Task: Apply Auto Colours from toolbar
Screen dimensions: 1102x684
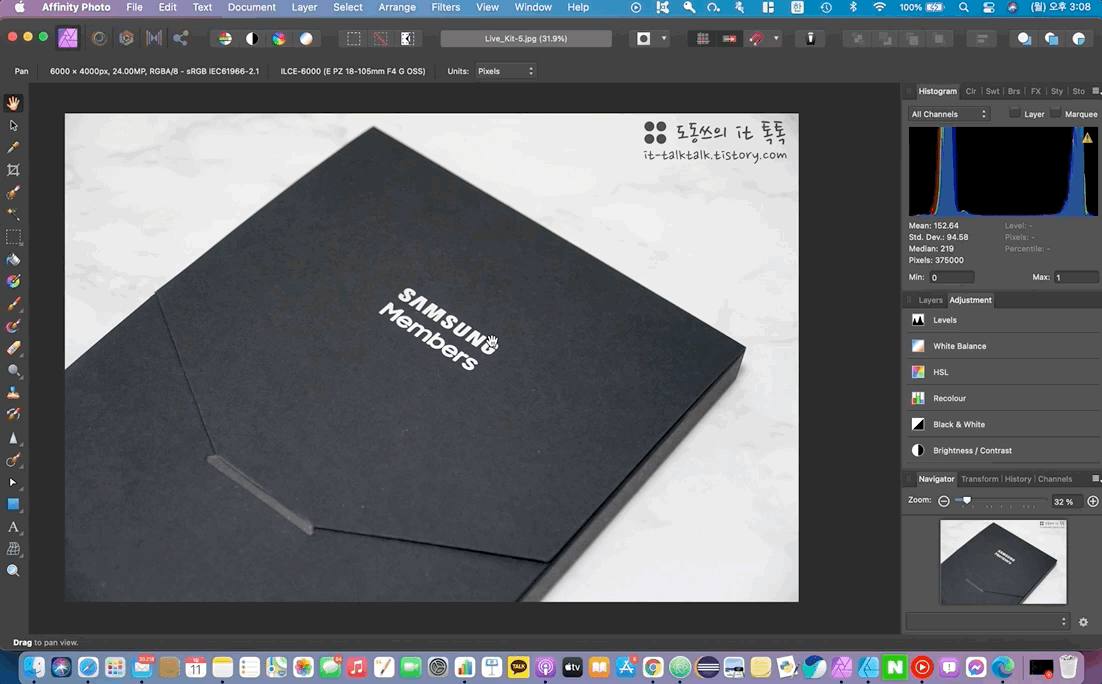Action: point(279,39)
